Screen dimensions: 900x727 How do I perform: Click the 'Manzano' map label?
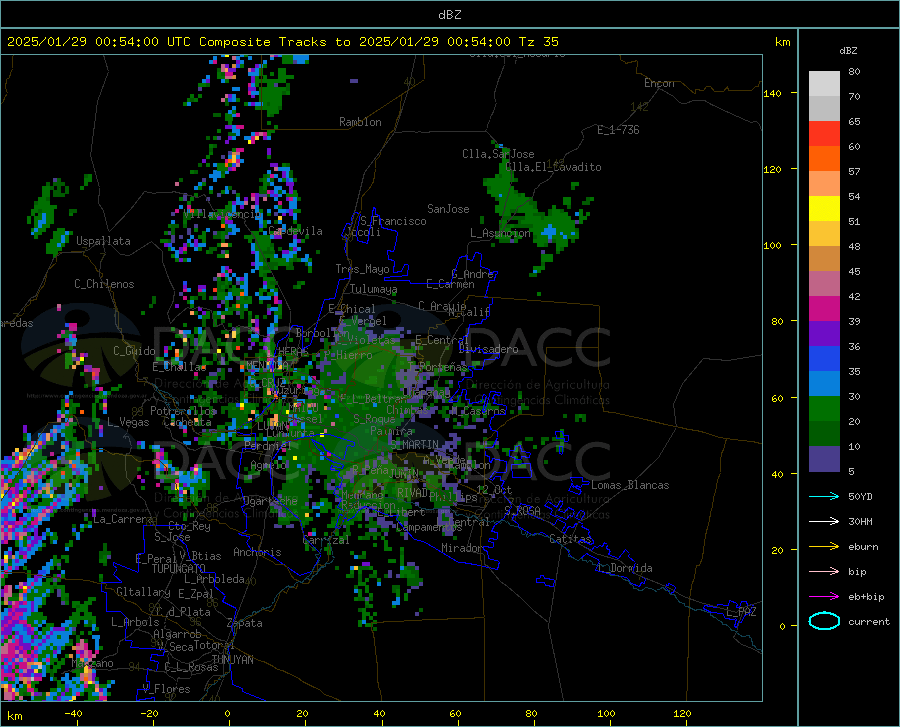[92, 663]
